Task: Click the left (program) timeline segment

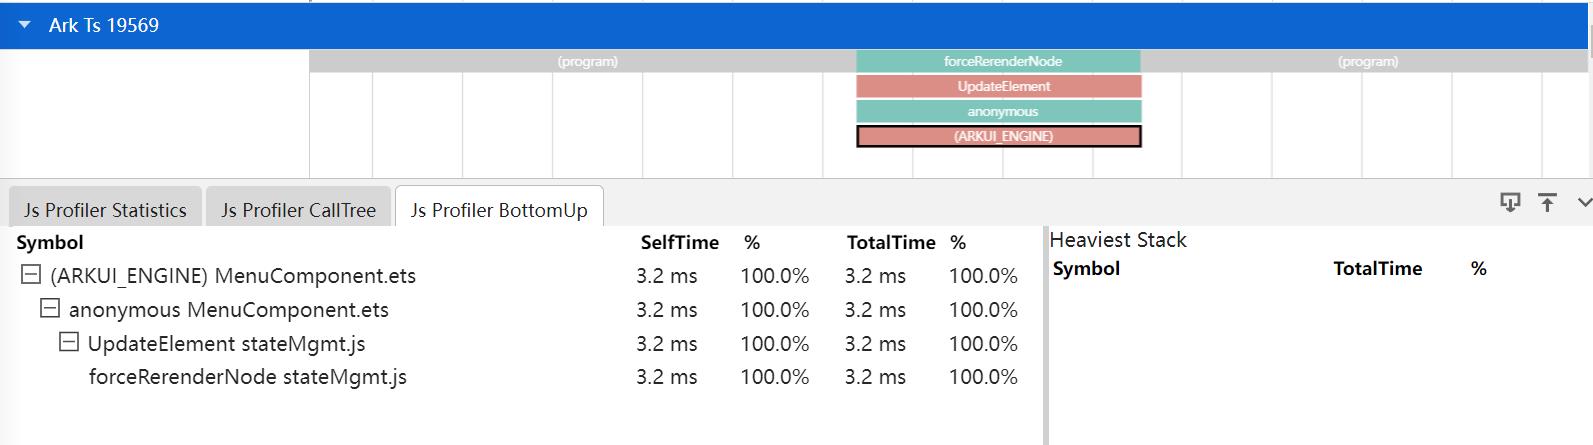Action: [587, 61]
